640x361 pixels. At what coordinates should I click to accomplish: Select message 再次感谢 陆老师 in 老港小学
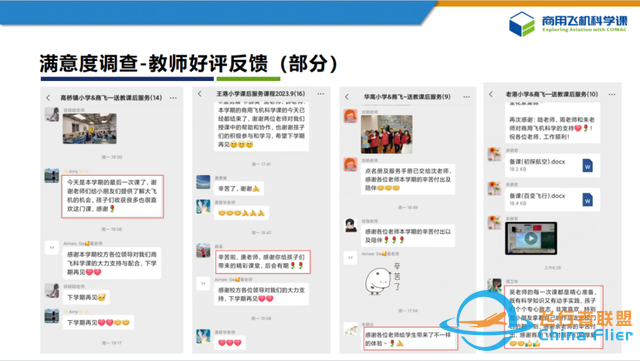coord(553,123)
